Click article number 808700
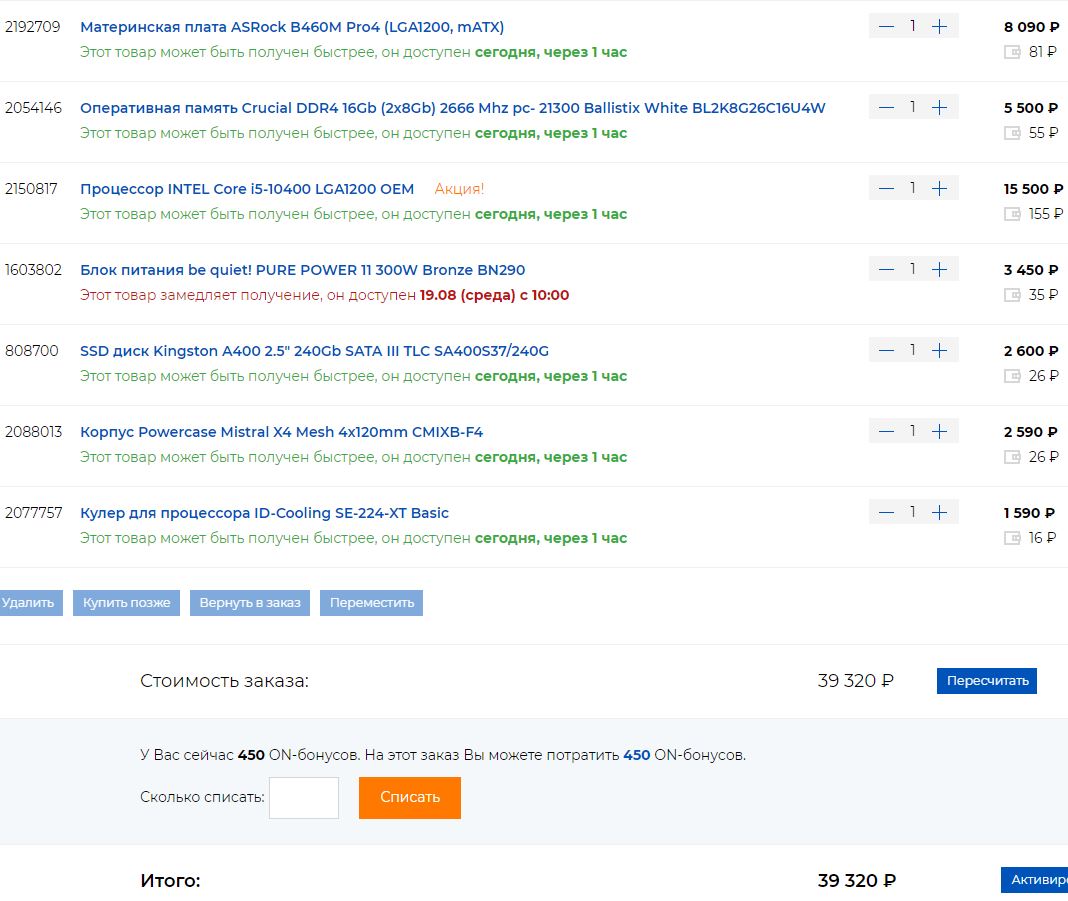This screenshot has height=901, width=1068. click(x=32, y=351)
